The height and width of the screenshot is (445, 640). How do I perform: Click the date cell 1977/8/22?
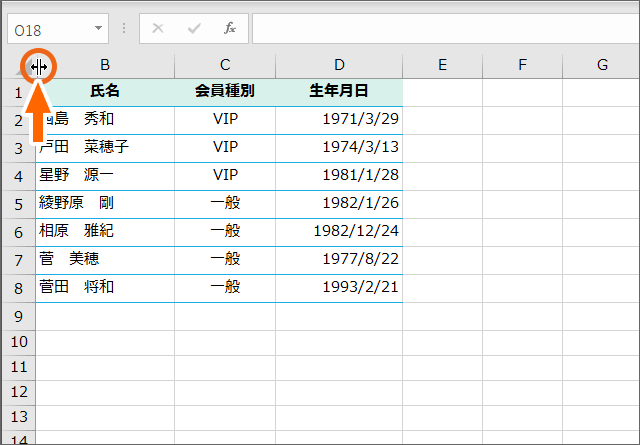coord(339,260)
